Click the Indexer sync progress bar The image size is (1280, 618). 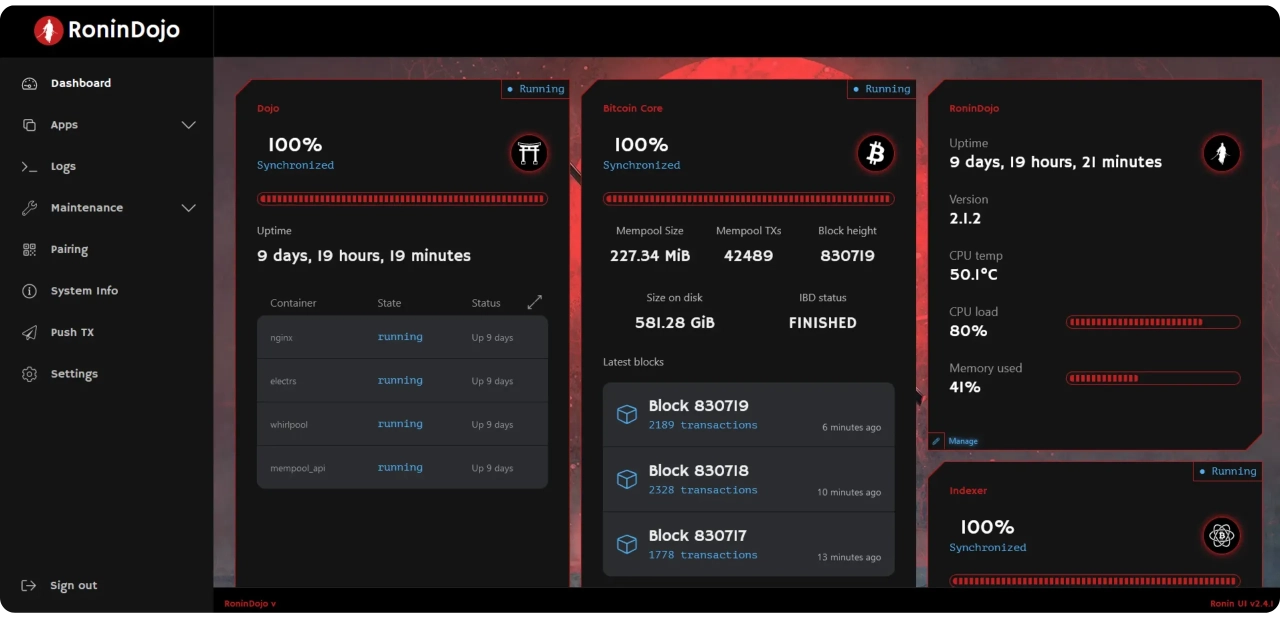(x=1094, y=581)
